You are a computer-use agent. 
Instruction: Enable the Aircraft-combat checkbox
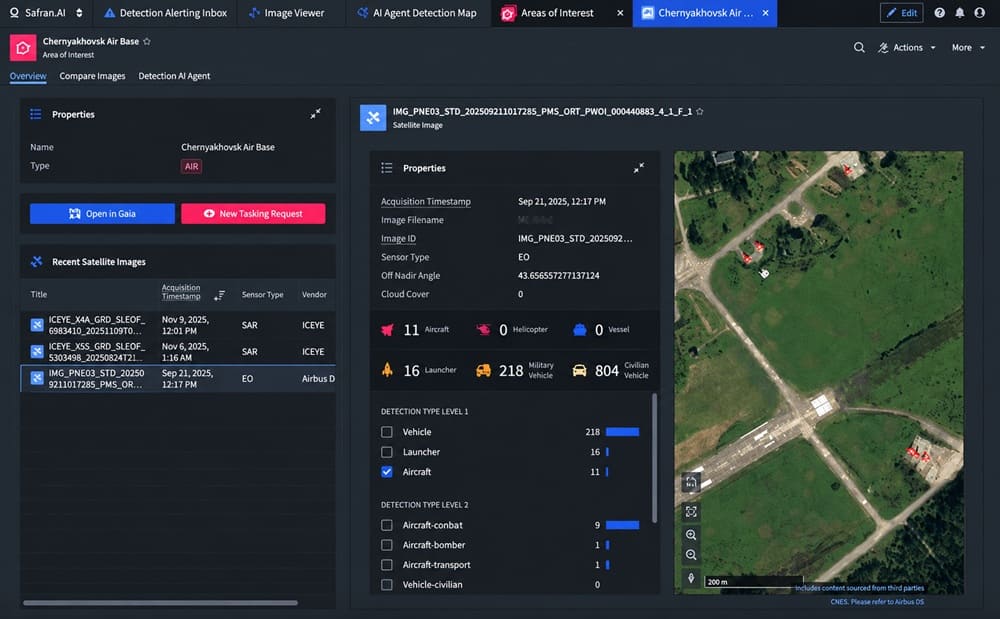386,525
